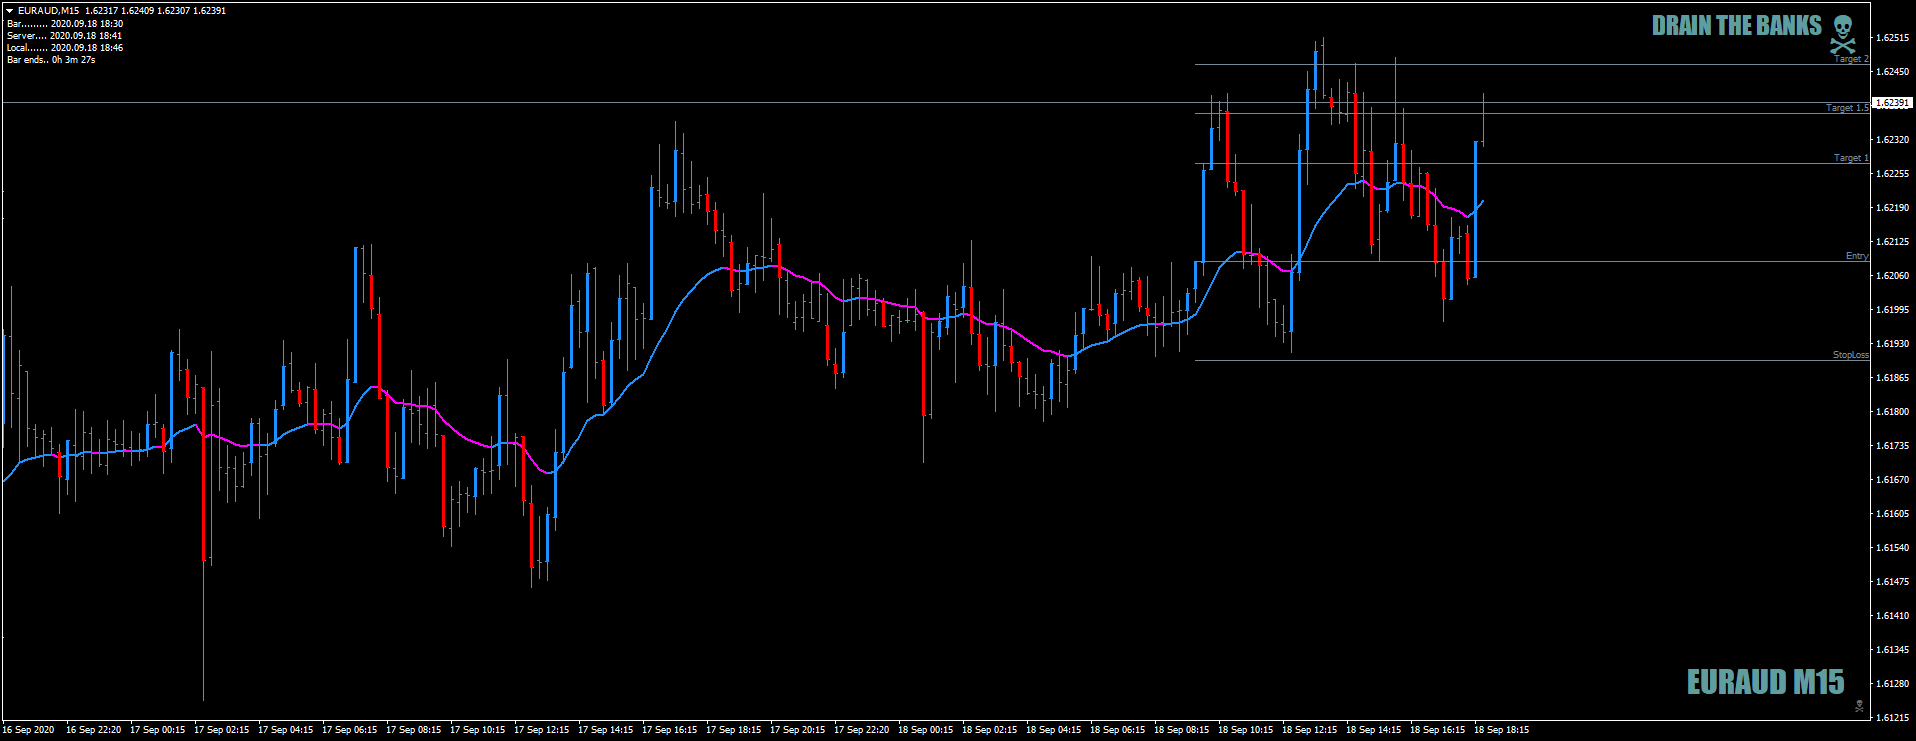Click the '16 Sep 2020' date on time axis
The width and height of the screenshot is (1916, 741).
29,730
